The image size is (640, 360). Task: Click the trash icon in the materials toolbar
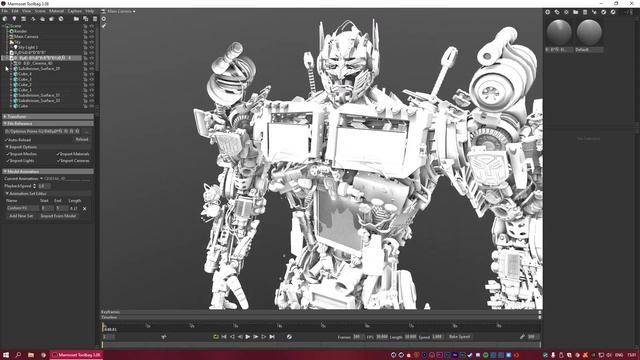585,12
